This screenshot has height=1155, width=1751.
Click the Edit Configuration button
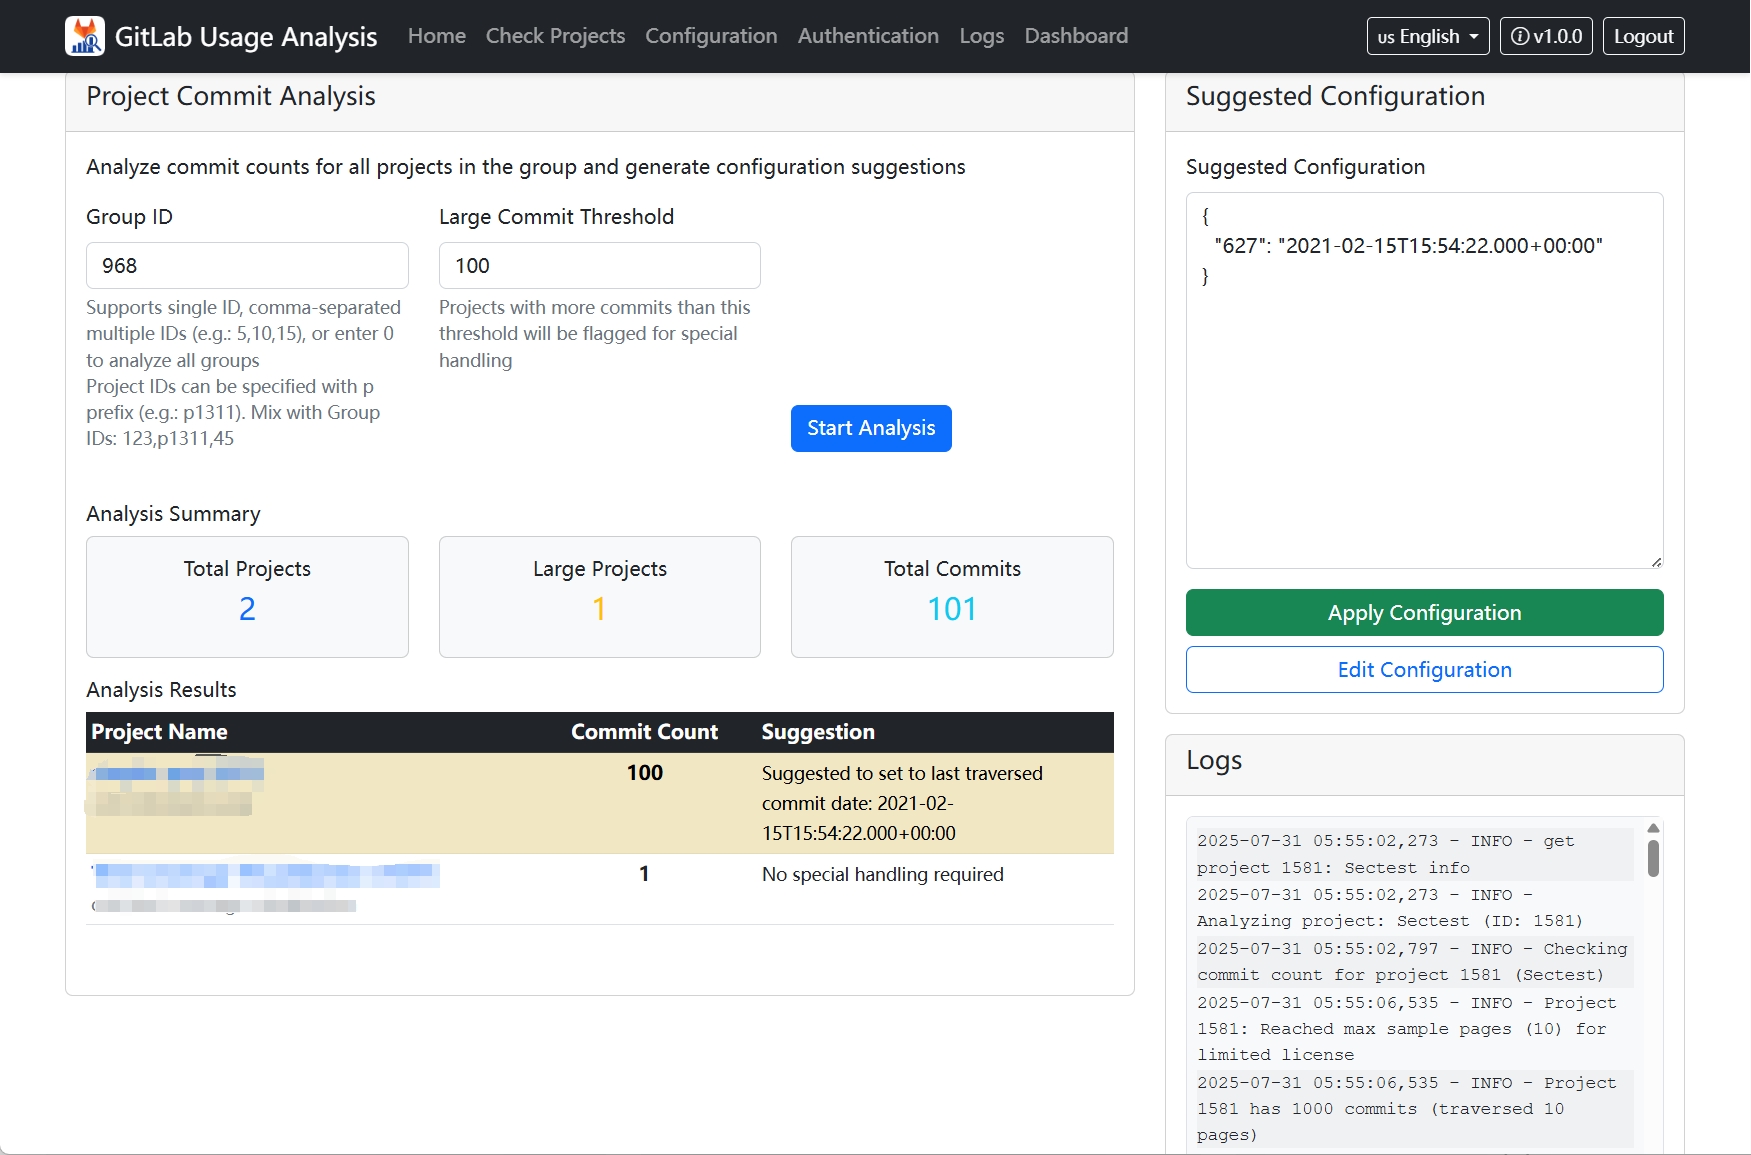click(x=1424, y=669)
